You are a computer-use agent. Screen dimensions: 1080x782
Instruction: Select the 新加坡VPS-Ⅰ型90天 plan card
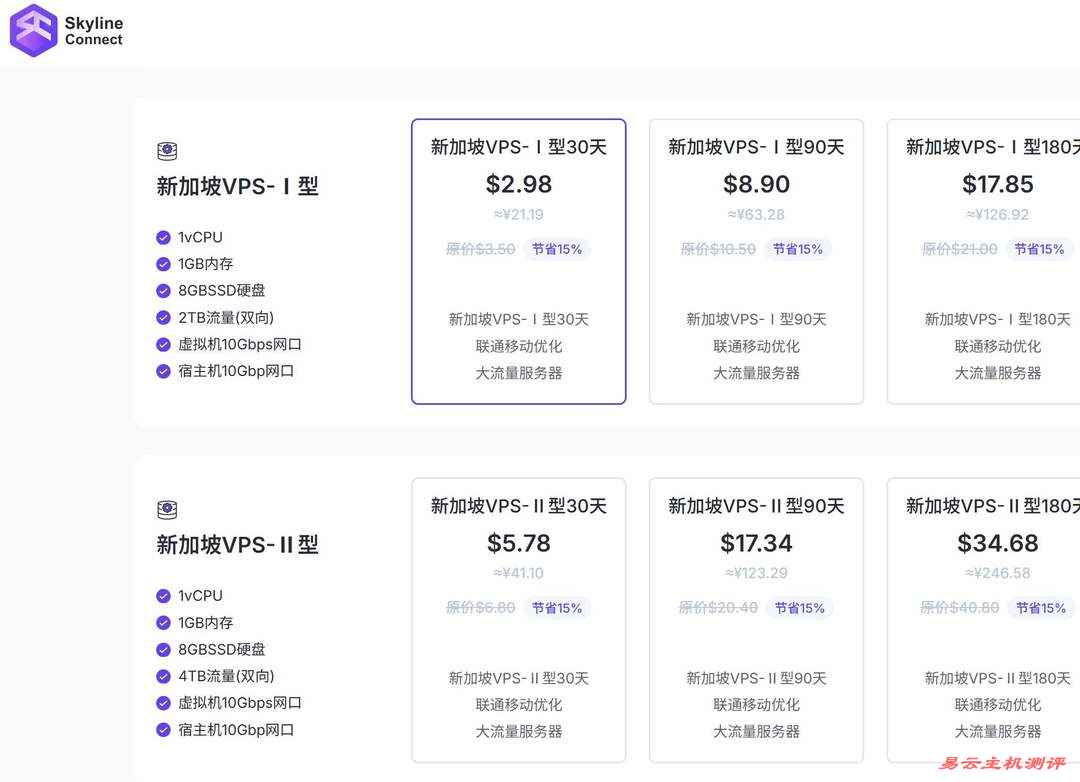[x=756, y=260]
